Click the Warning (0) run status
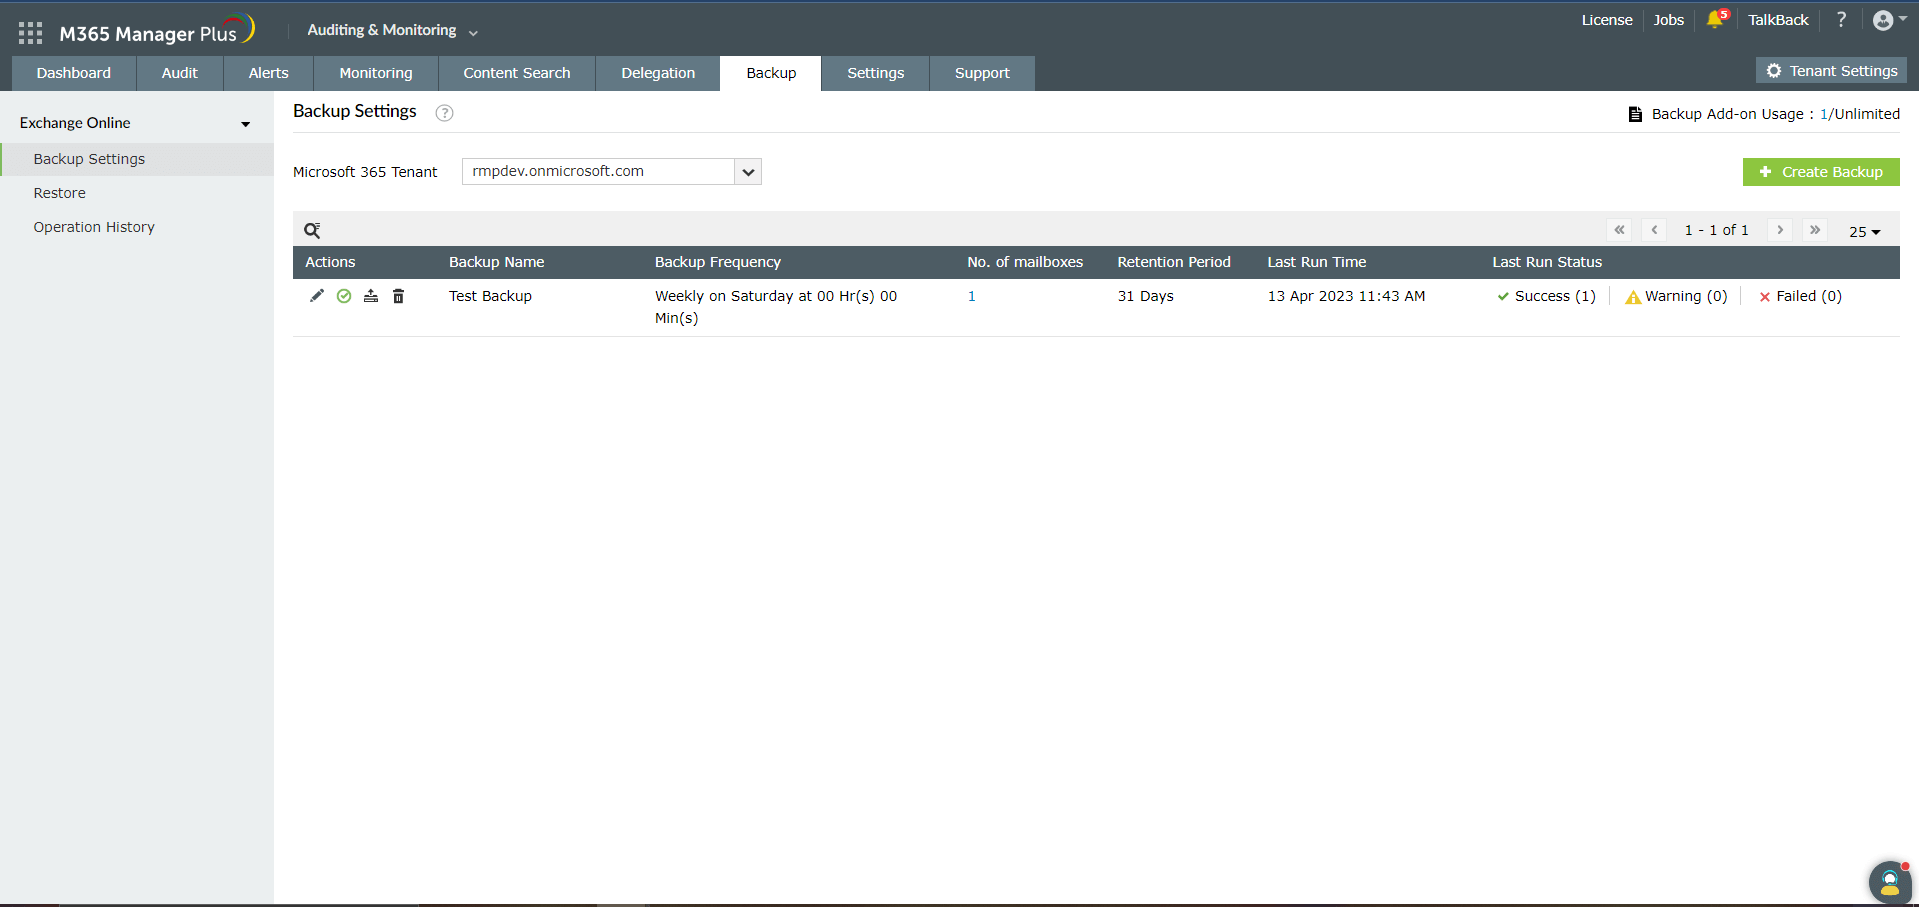The width and height of the screenshot is (1919, 907). point(1677,296)
